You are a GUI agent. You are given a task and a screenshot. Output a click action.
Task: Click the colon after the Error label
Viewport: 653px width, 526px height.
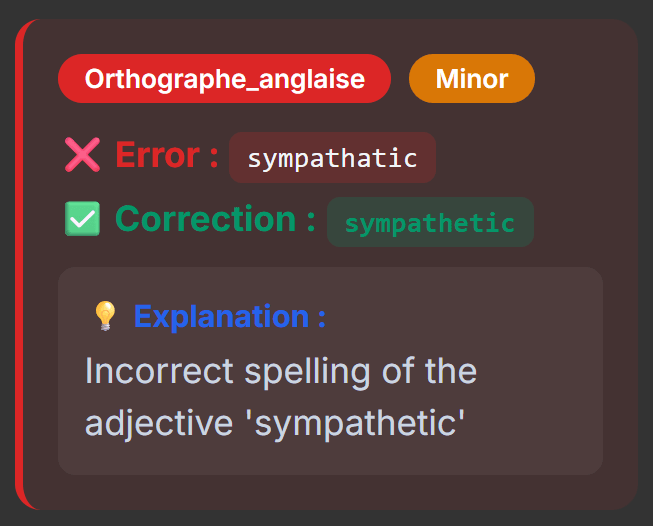pos(213,157)
